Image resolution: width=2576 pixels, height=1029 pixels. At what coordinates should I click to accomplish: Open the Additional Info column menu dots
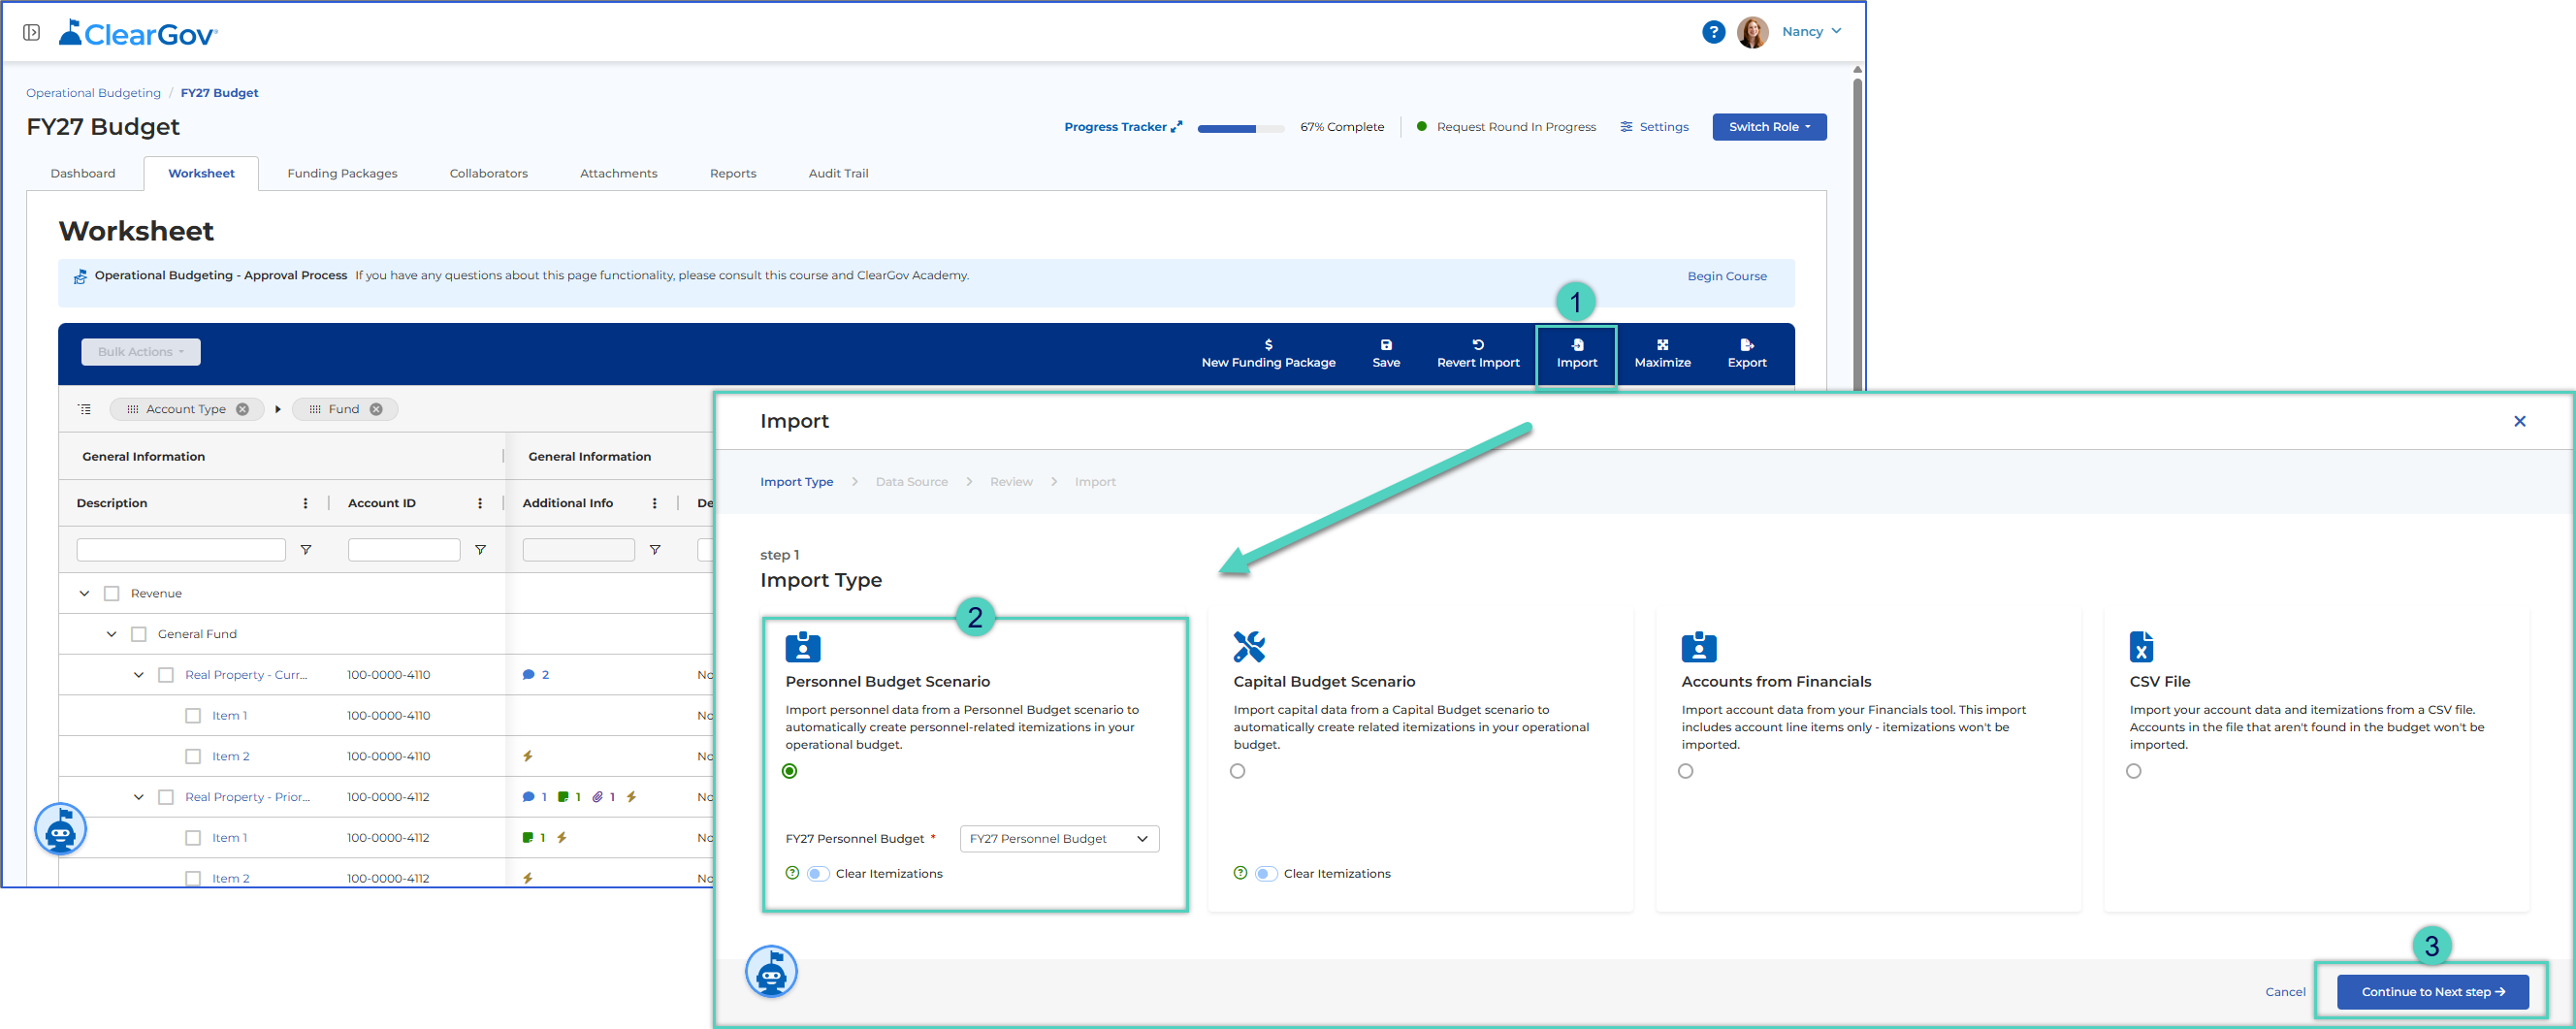[x=655, y=503]
